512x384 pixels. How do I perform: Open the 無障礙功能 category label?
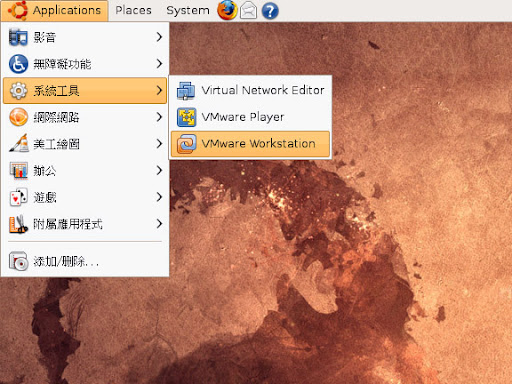tap(62, 64)
